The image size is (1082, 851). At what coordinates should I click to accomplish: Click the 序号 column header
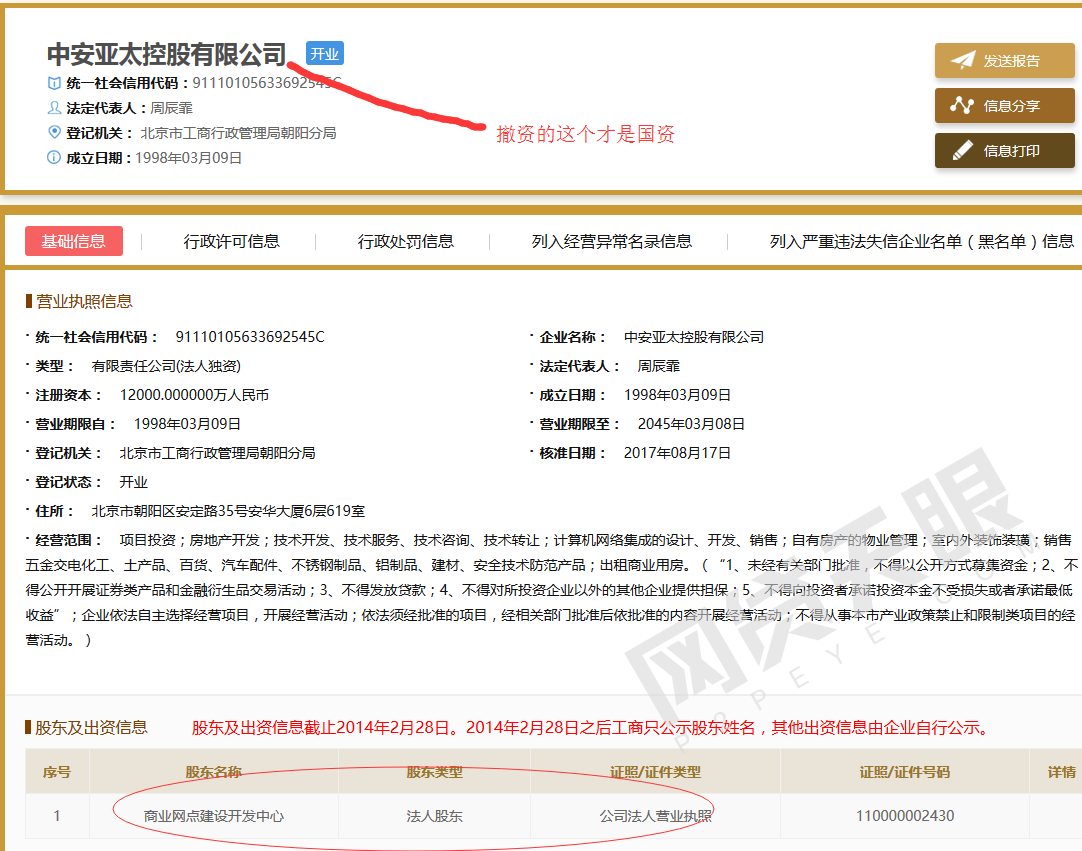pos(57,772)
